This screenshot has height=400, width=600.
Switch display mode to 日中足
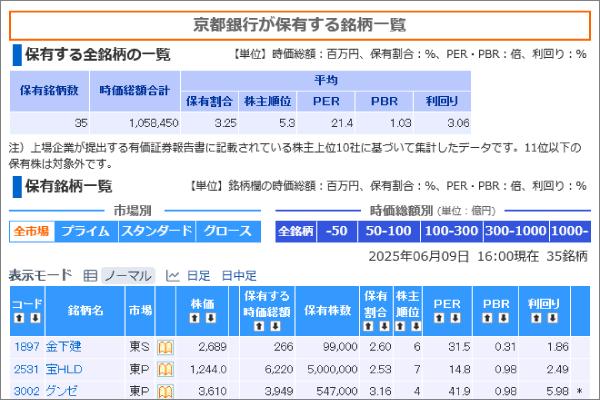click(239, 276)
